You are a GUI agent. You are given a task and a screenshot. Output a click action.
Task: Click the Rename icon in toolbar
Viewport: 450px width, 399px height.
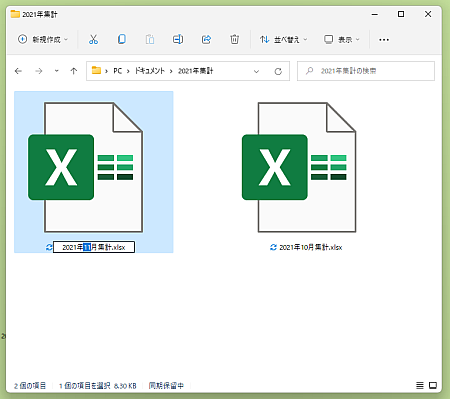pos(178,40)
